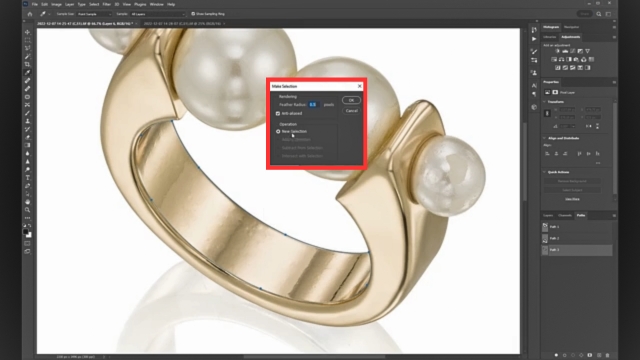Screen dimensions: 640x360
Task: Click the Delete current path trash icon
Action: pos(607,356)
